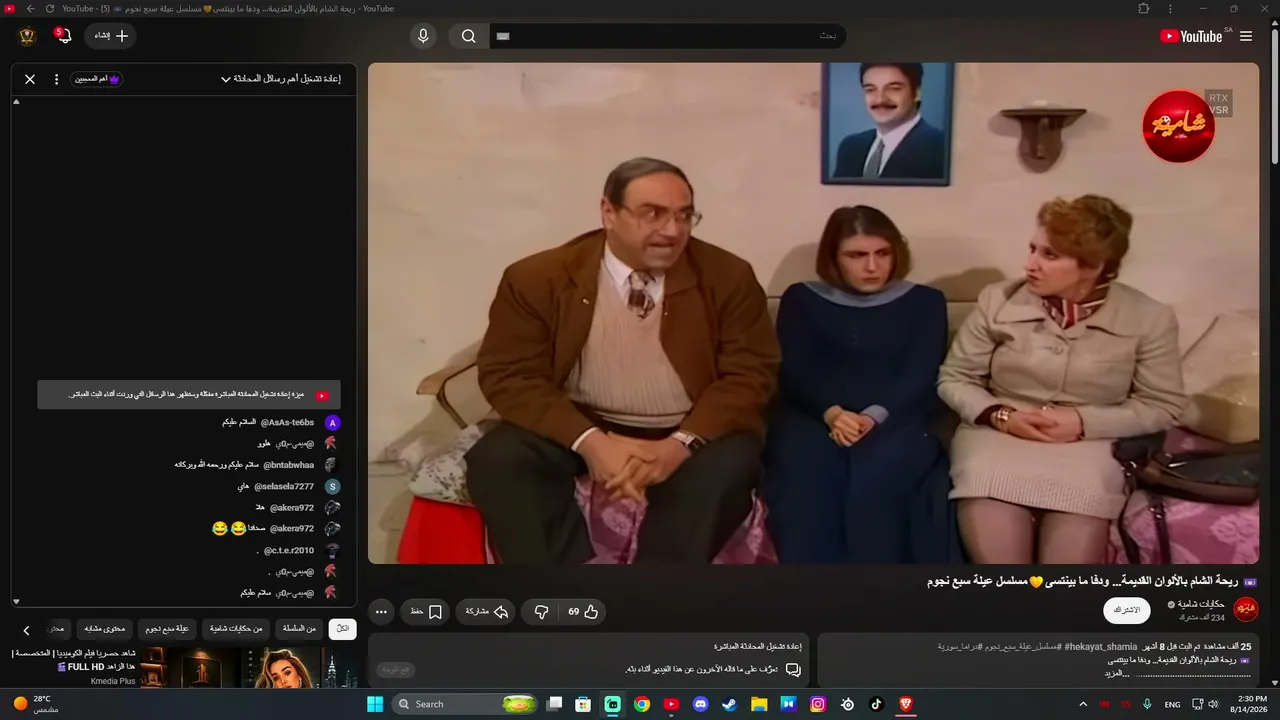The image size is (1280, 720).
Task: Go to YouTube home via the logo
Action: [x=1192, y=36]
